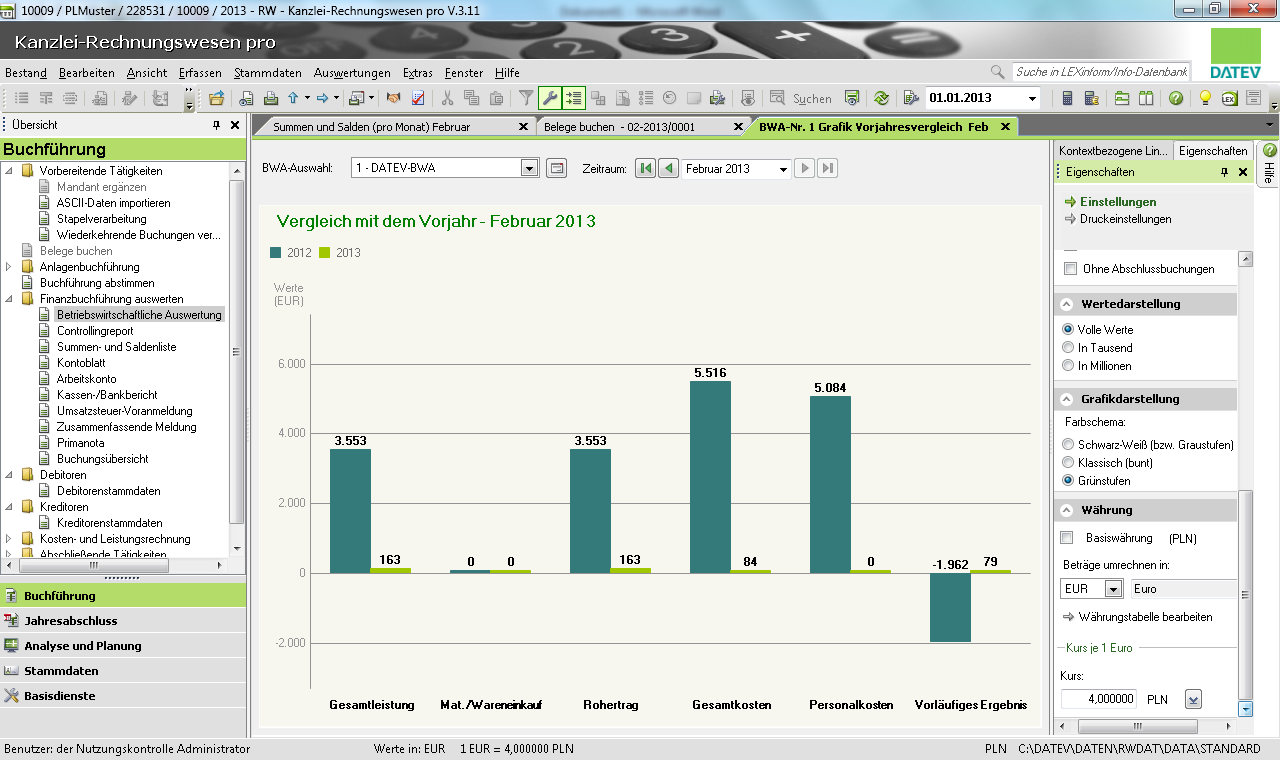
Task: Select In Tausend radio button
Action: click(x=1068, y=347)
